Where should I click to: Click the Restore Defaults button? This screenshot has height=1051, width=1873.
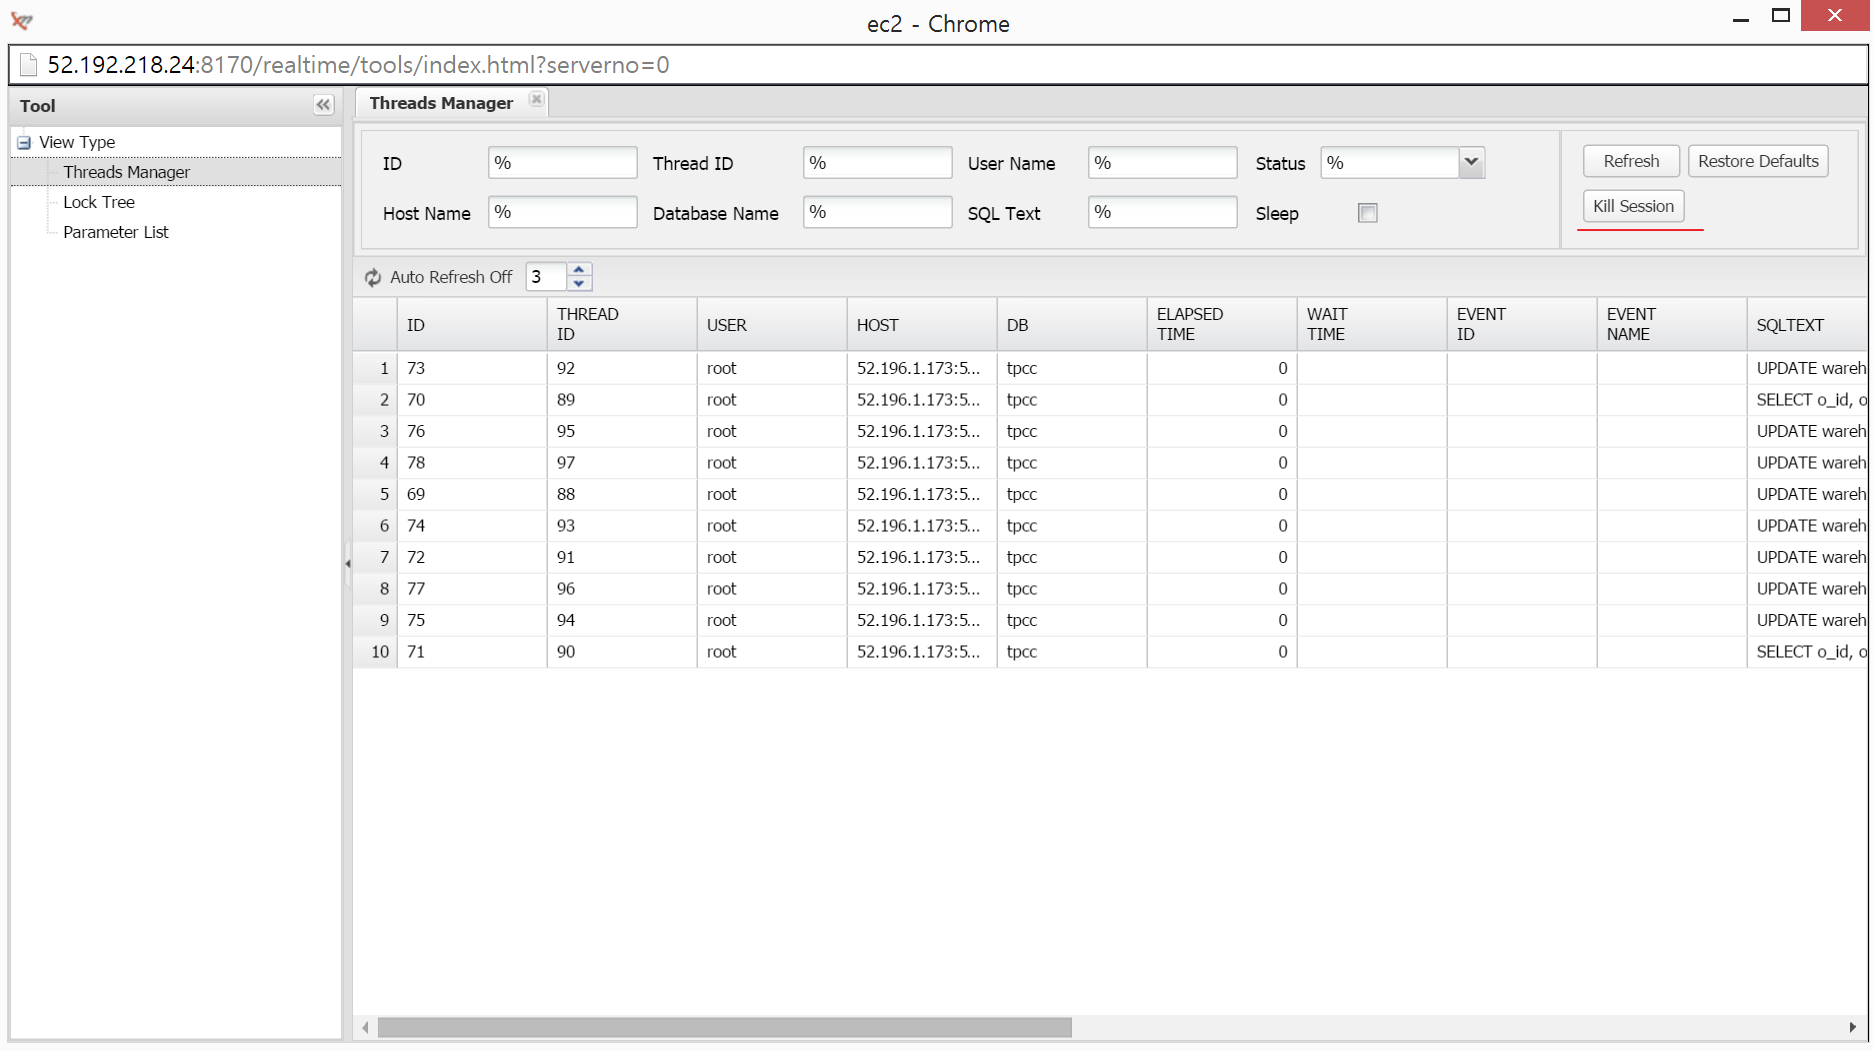tap(1758, 161)
